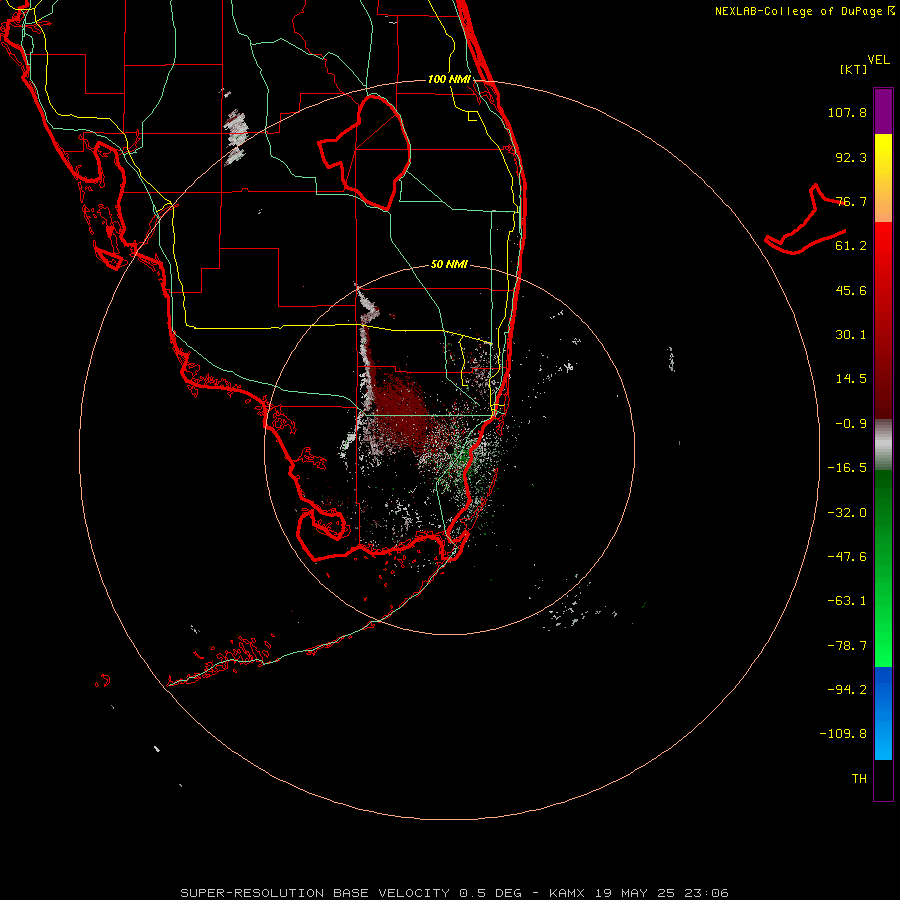Click the TH legend label
Image resolution: width=900 pixels, height=900 pixels.
(x=859, y=779)
